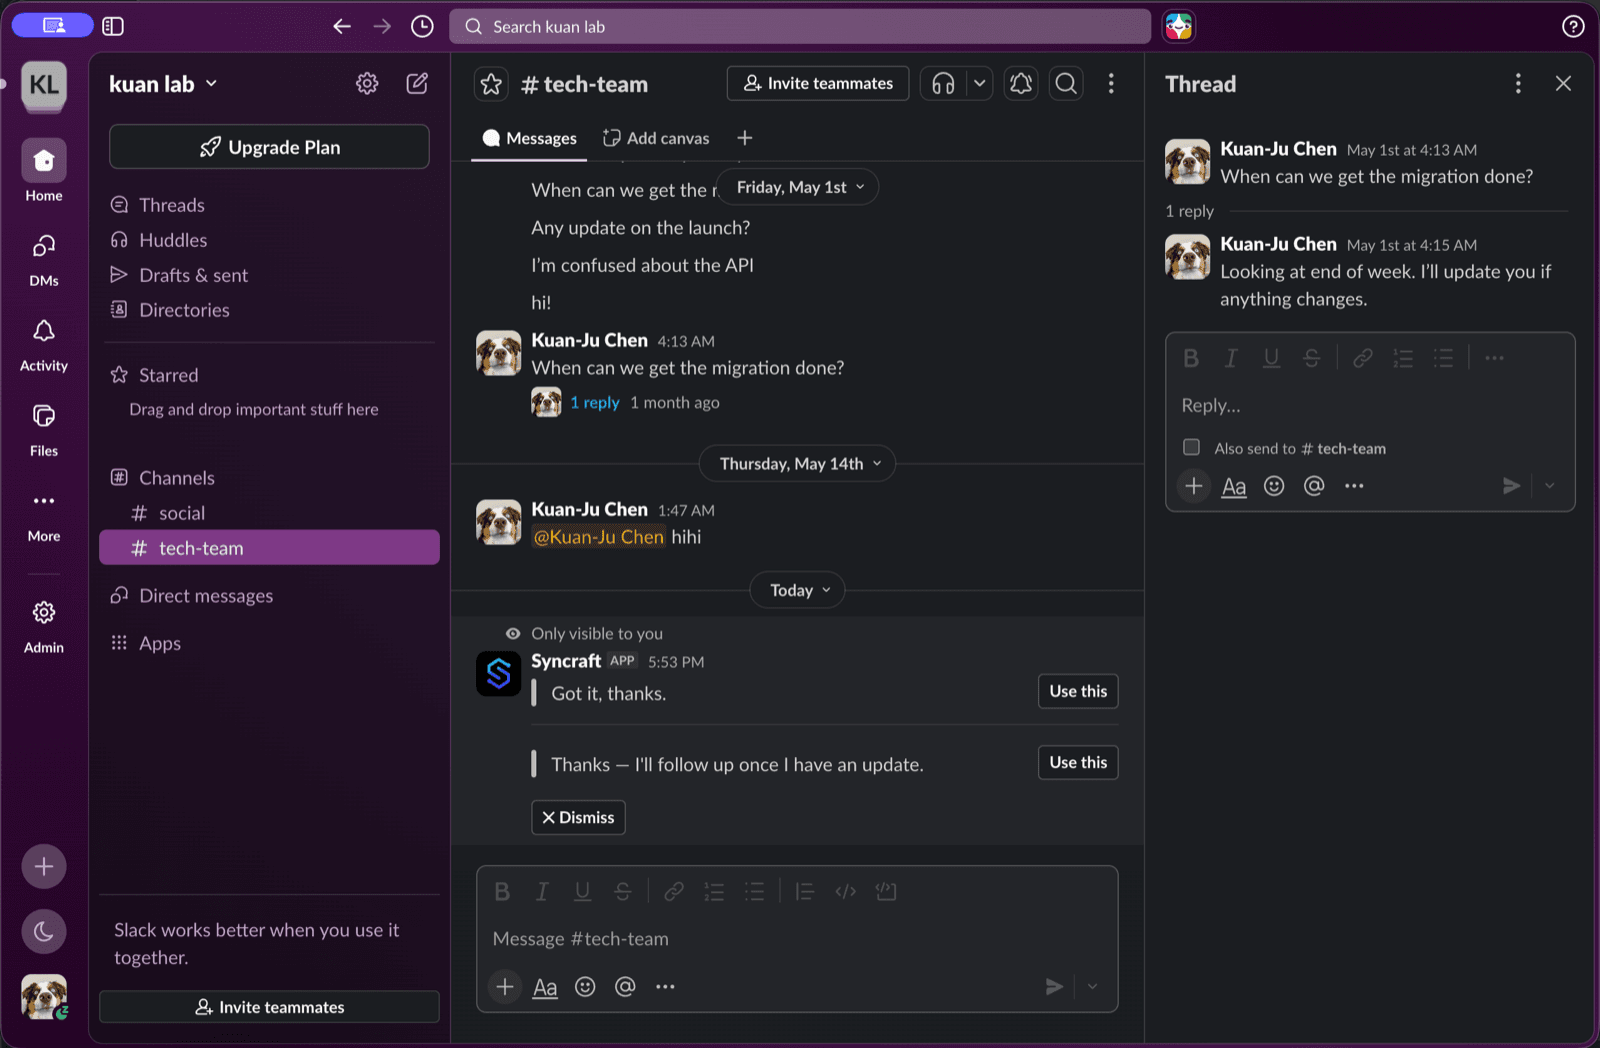The width and height of the screenshot is (1600, 1048).
Task: Open the Admin settings gear
Action: click(x=44, y=625)
